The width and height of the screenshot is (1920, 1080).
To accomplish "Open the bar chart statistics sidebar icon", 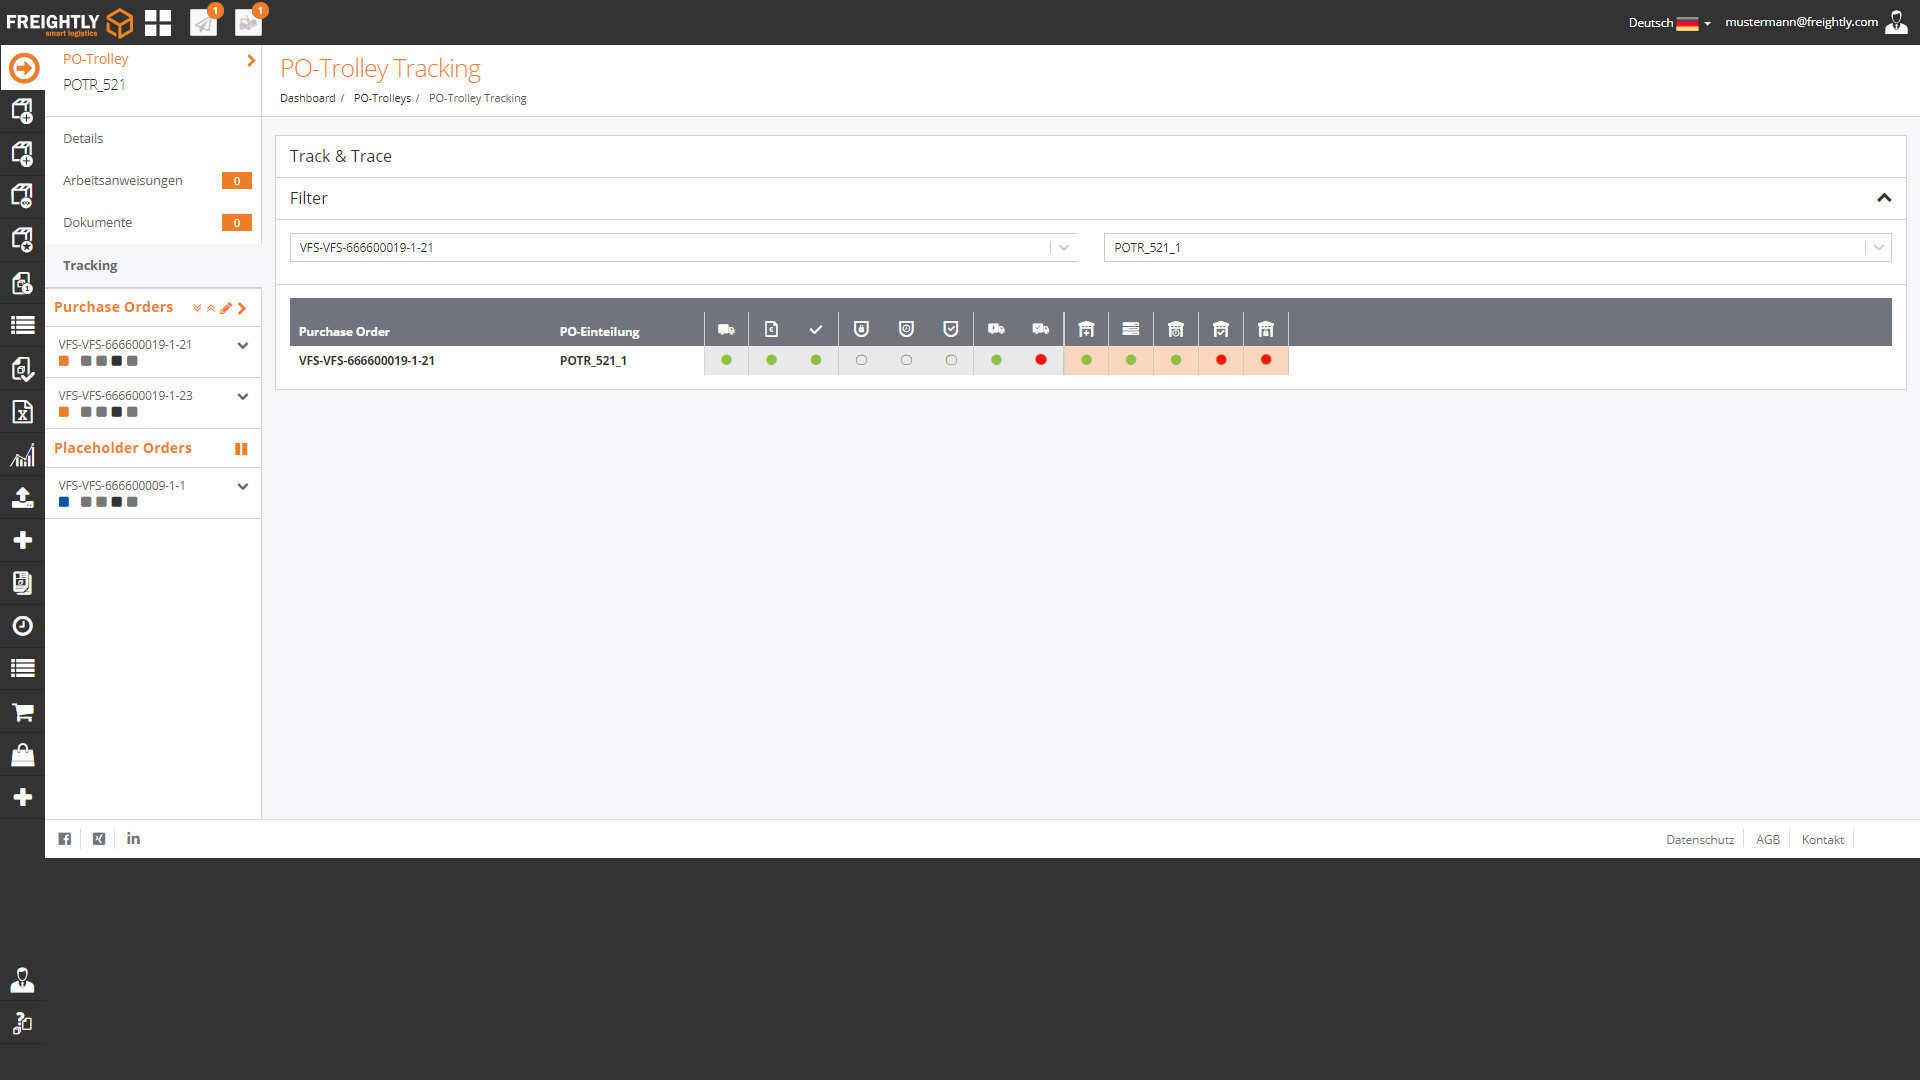I will click(x=22, y=456).
